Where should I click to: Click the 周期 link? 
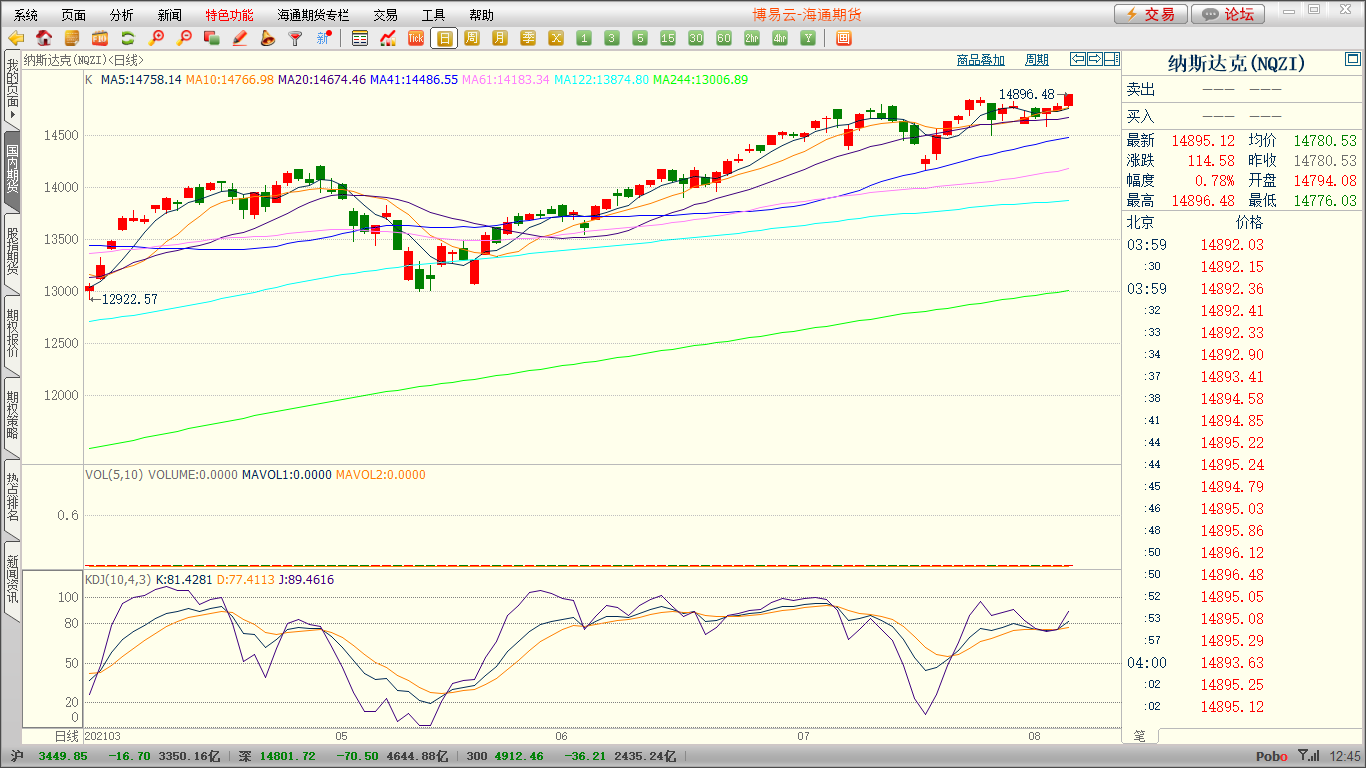(x=1037, y=60)
